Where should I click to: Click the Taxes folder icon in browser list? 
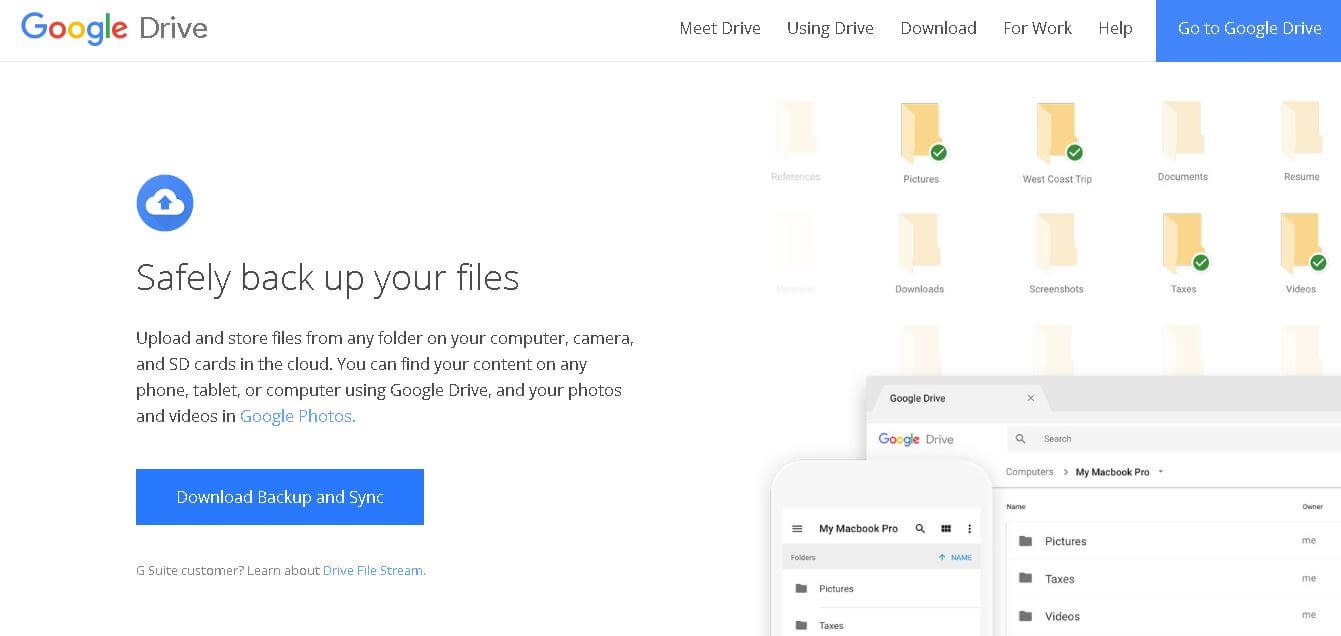[1025, 578]
